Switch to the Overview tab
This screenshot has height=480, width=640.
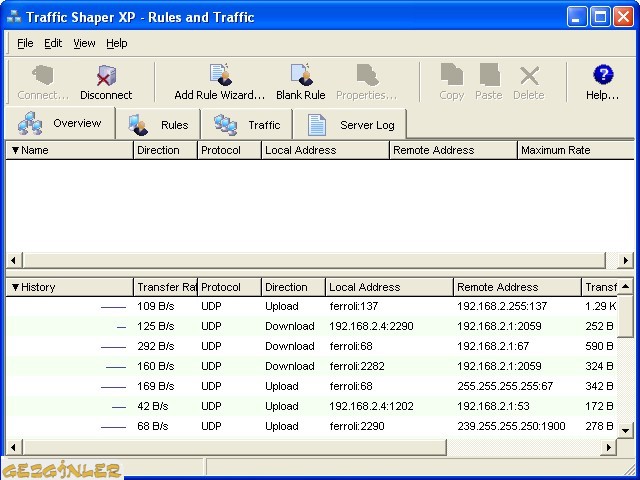[x=60, y=123]
